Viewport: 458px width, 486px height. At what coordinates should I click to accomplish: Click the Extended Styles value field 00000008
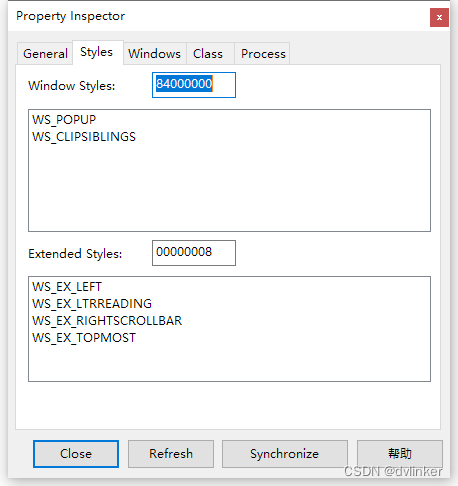(194, 253)
